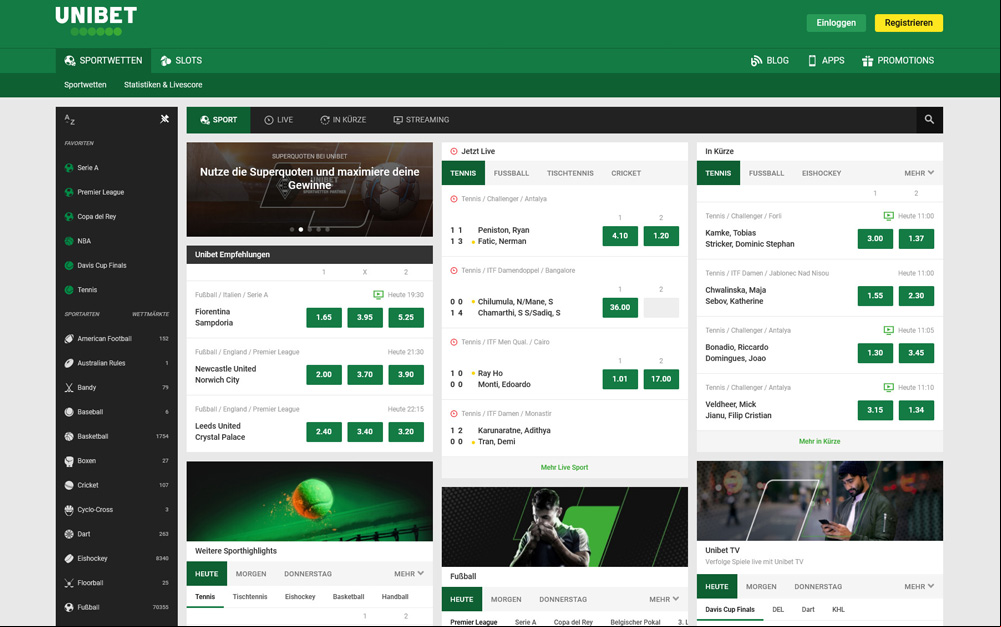This screenshot has width=1001, height=627.
Task: Open Statistiken & Livescore link
Action: pos(163,85)
